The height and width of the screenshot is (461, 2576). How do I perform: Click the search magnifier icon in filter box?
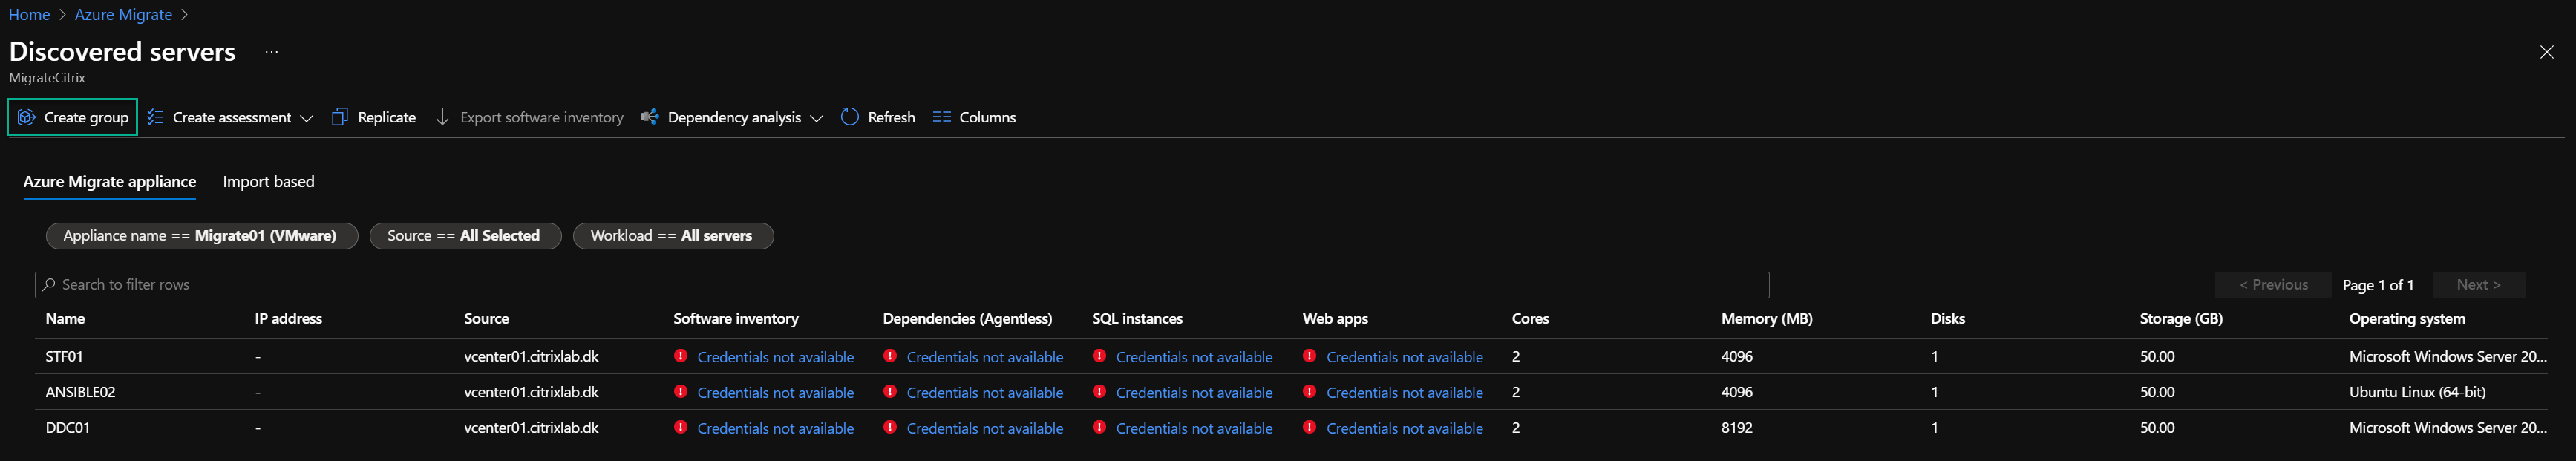point(48,285)
